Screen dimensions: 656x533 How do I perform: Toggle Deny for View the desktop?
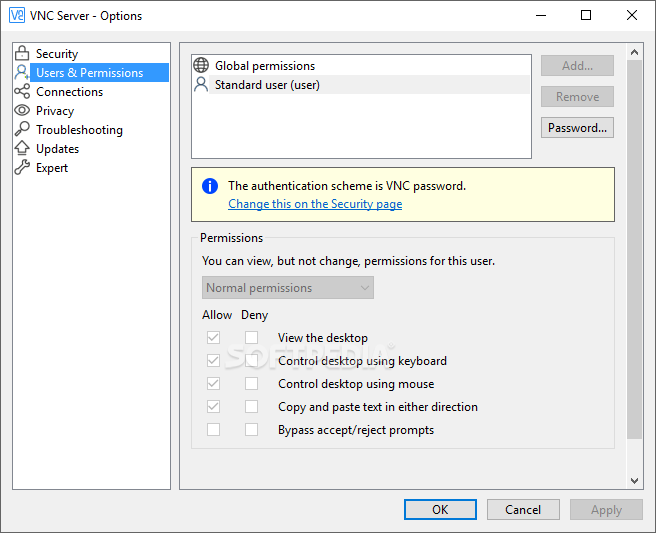coord(251,337)
